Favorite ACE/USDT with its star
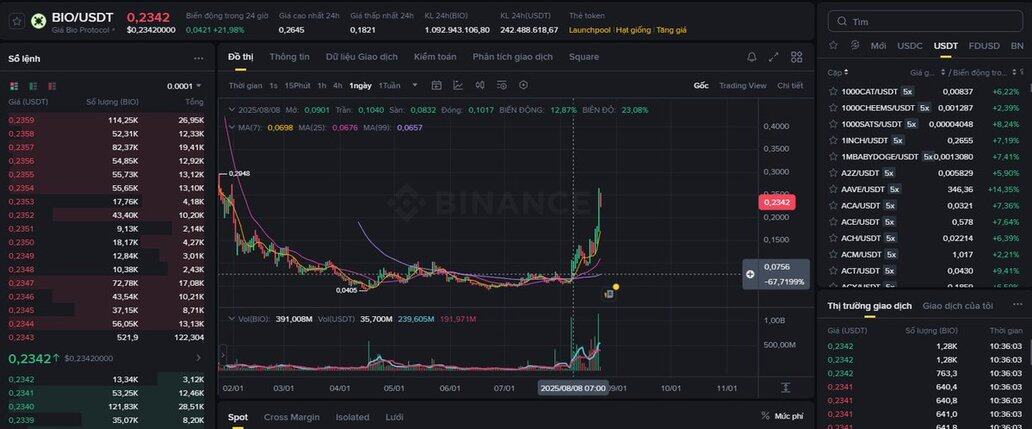The width and height of the screenshot is (1032, 429). coord(833,222)
